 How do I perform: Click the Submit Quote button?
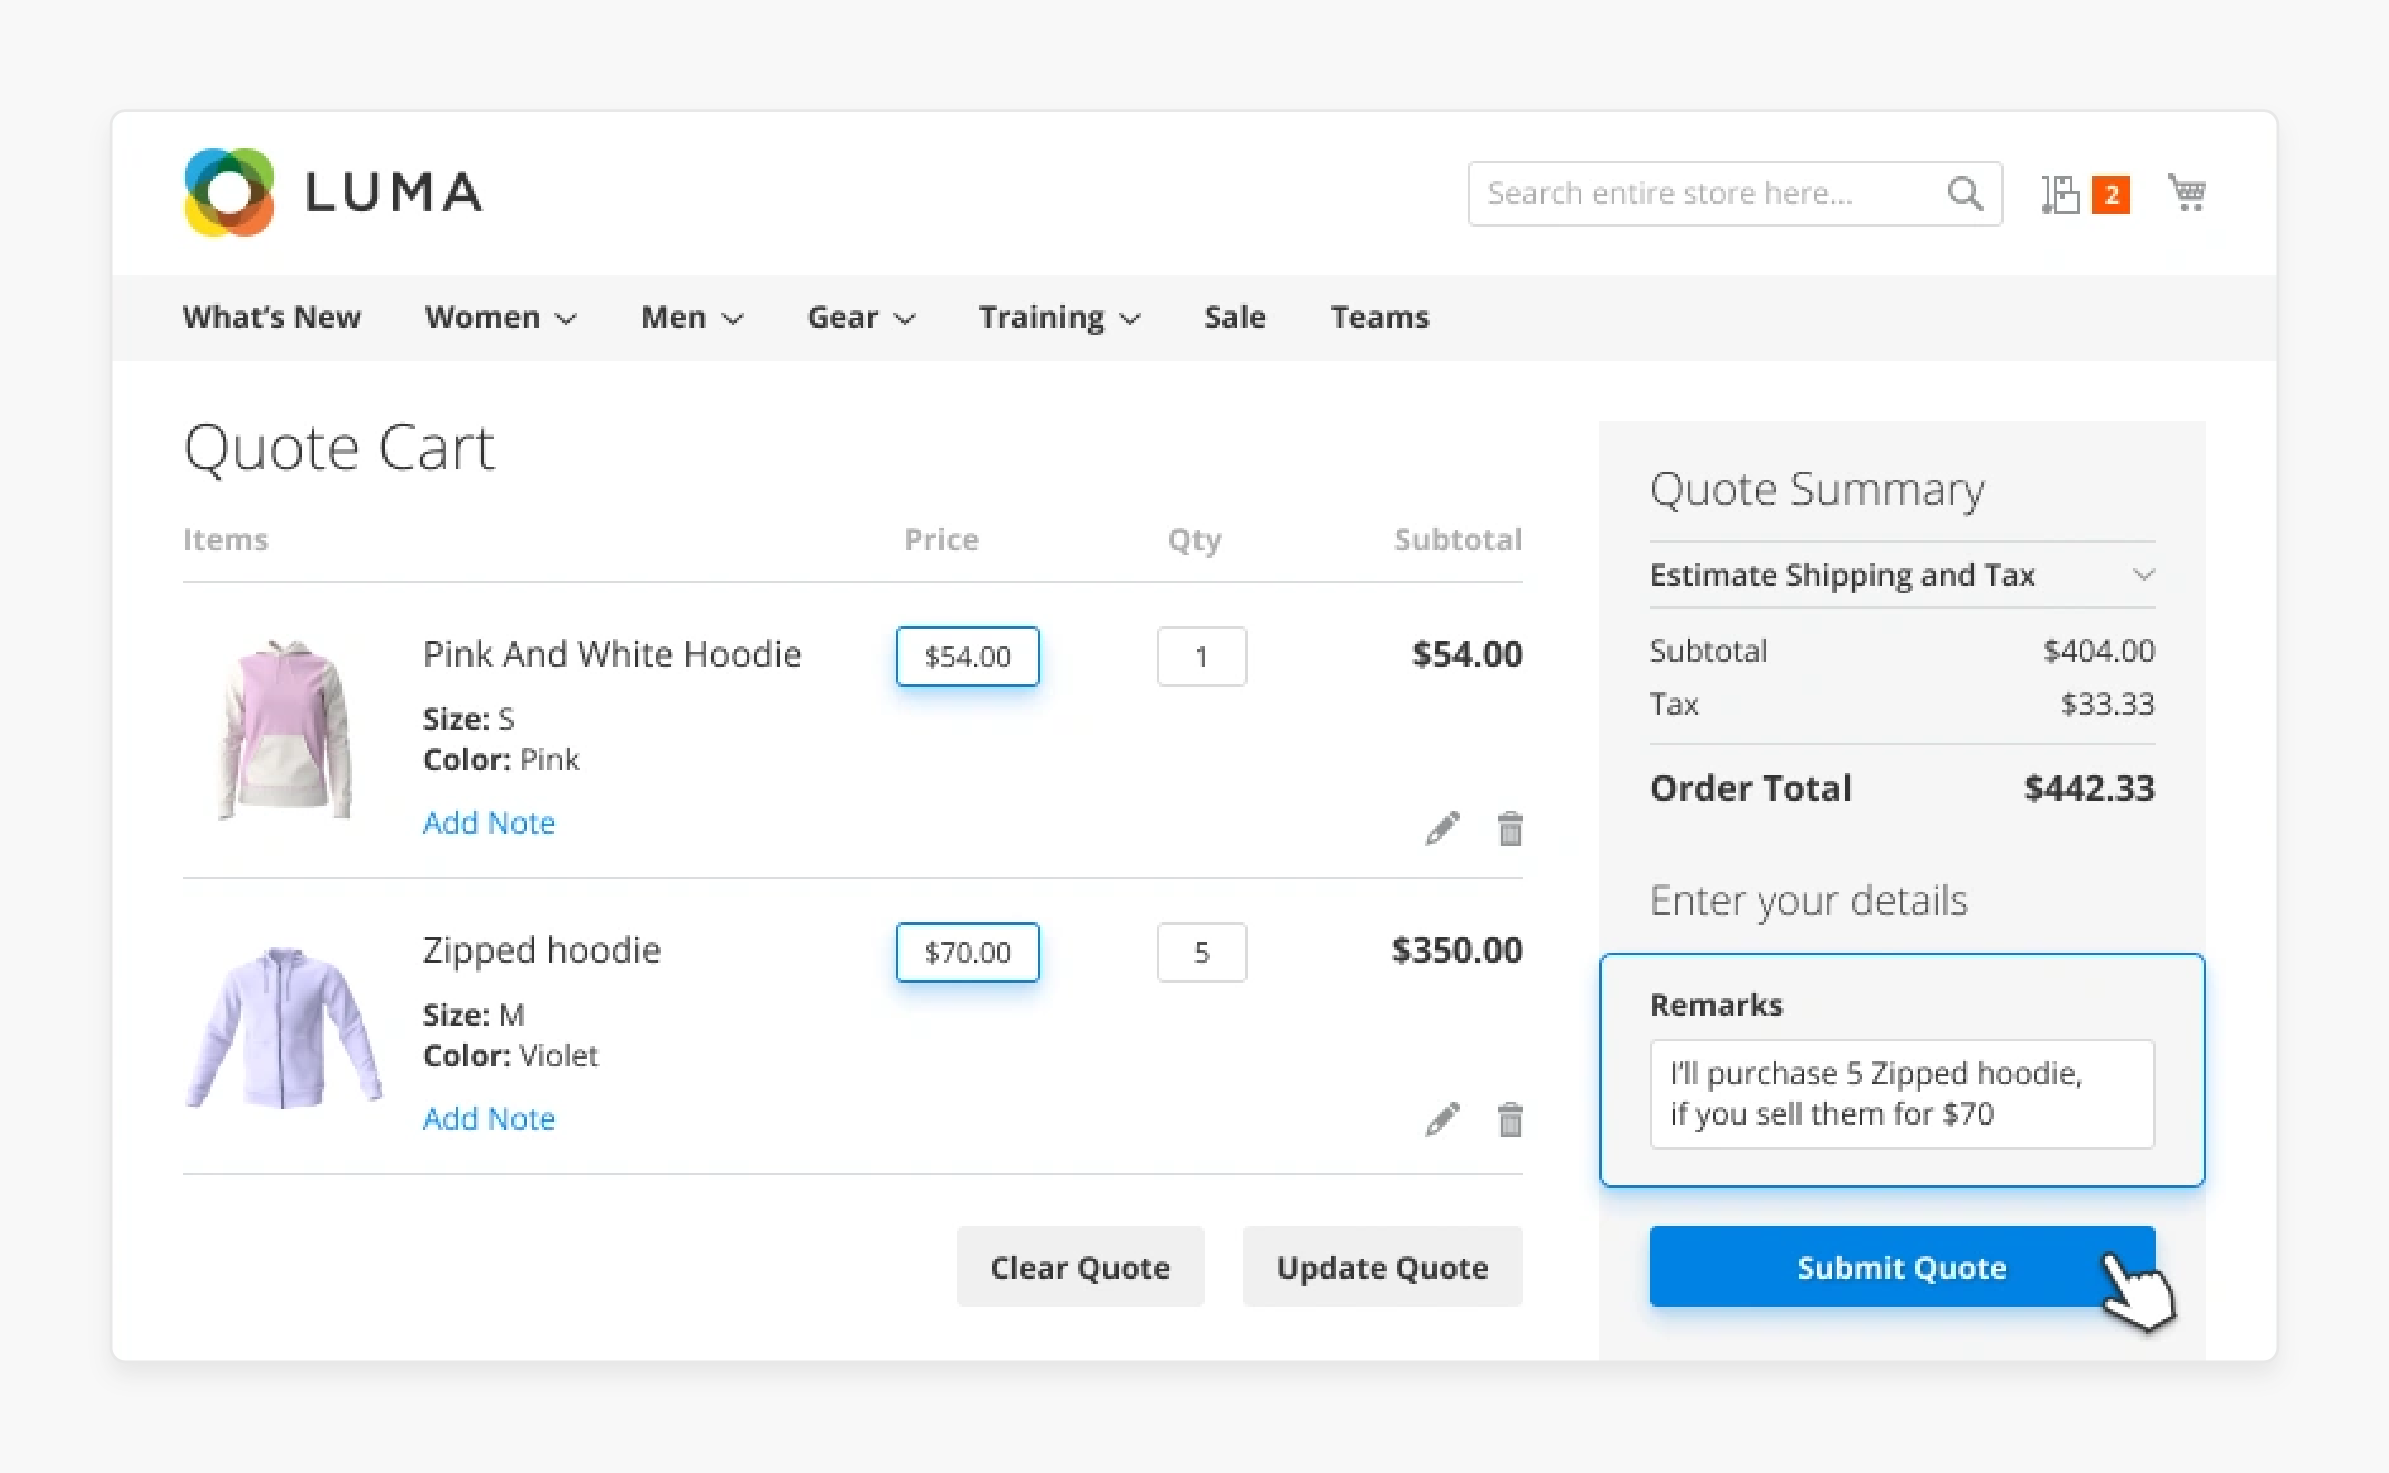1902,1267
